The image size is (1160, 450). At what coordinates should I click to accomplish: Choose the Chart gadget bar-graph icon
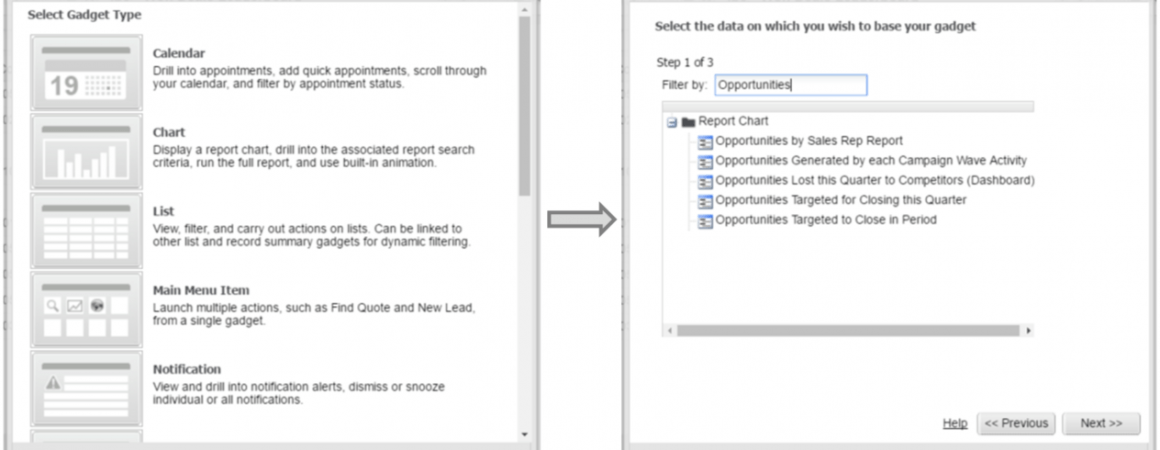[86, 152]
